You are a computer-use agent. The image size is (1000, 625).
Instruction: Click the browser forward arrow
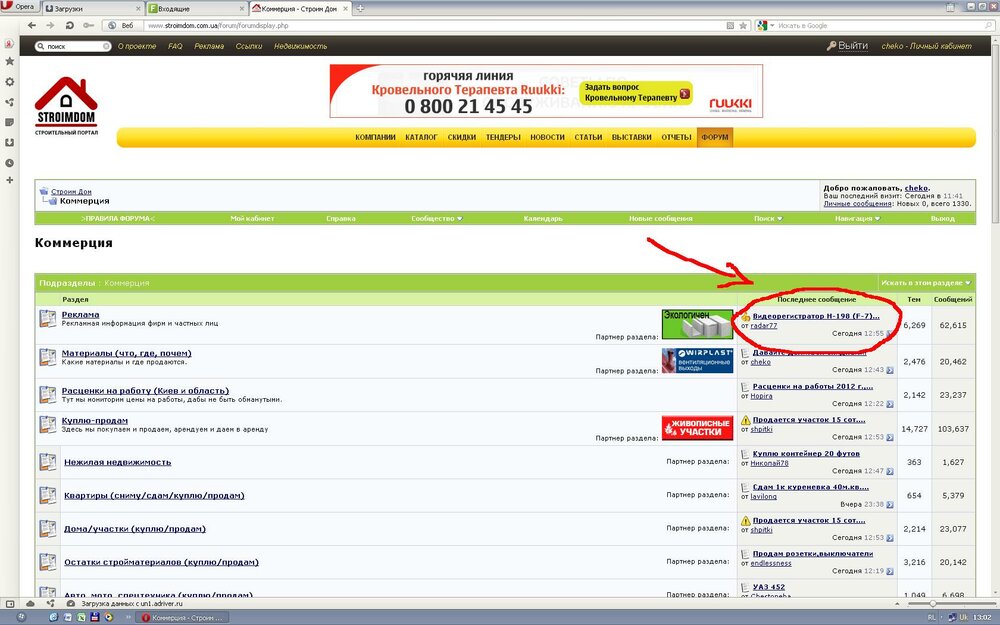coord(50,26)
